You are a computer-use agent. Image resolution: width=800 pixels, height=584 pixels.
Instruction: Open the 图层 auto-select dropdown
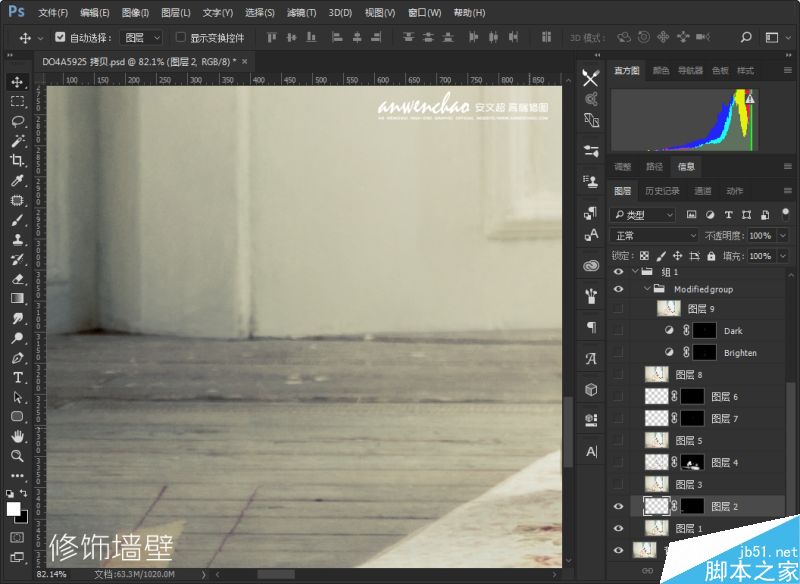click(142, 38)
